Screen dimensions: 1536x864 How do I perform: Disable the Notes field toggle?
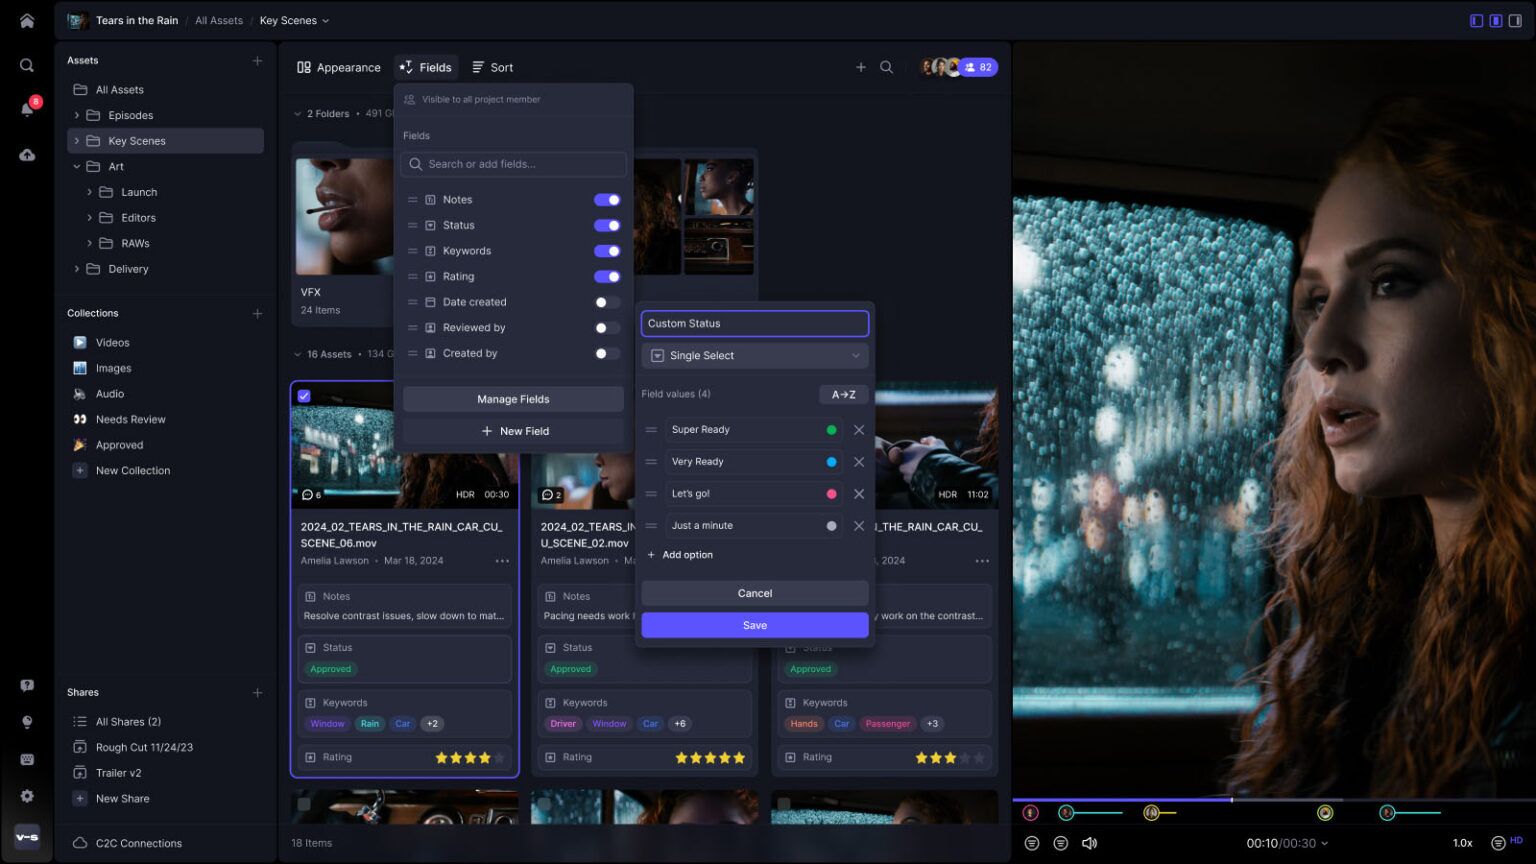point(607,199)
